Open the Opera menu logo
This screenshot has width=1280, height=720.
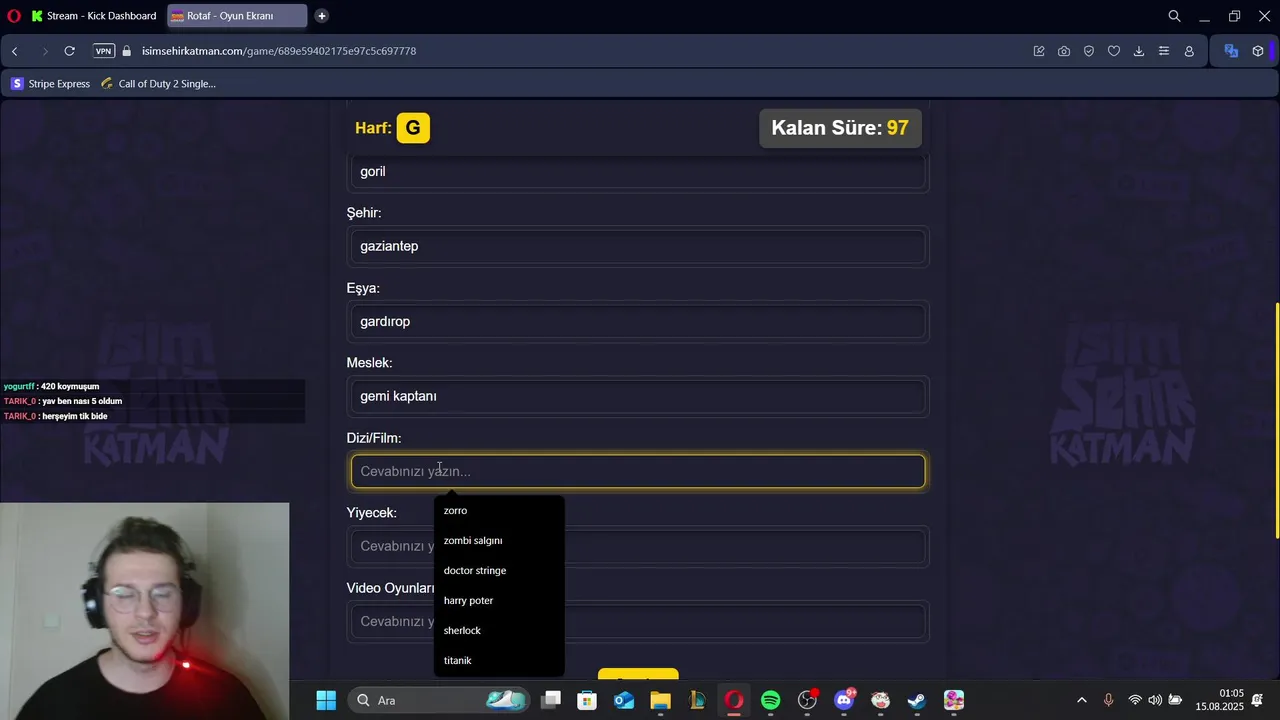pyautogui.click(x=14, y=16)
